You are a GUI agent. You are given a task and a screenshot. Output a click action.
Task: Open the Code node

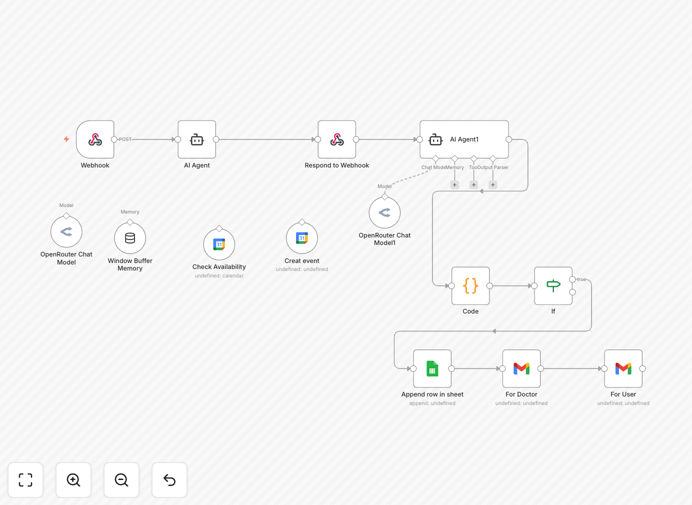click(x=470, y=286)
